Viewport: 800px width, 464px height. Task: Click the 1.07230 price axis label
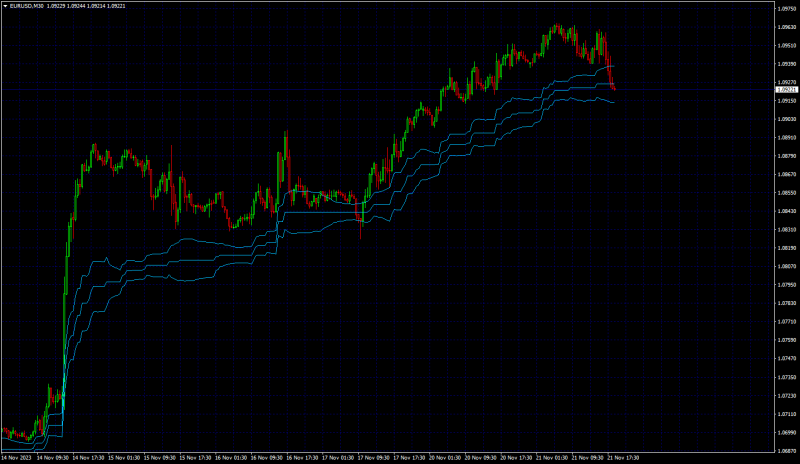[787, 396]
